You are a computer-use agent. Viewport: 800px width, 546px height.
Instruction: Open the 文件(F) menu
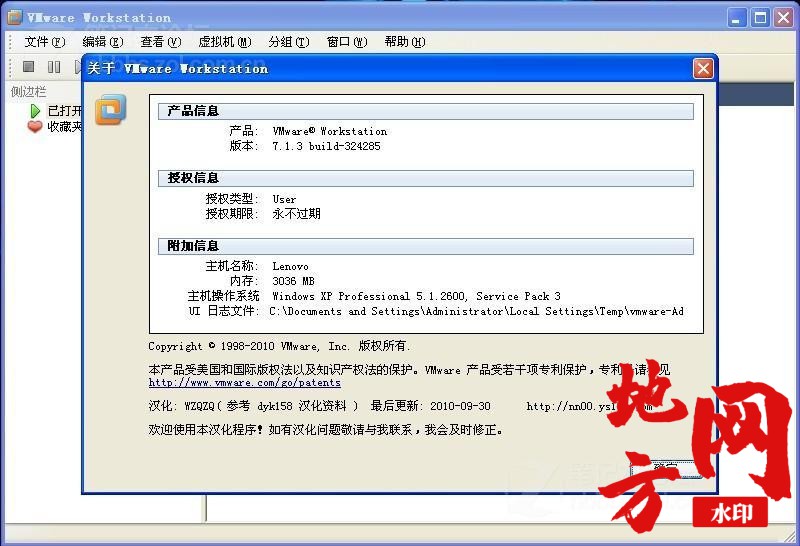[x=45, y=42]
